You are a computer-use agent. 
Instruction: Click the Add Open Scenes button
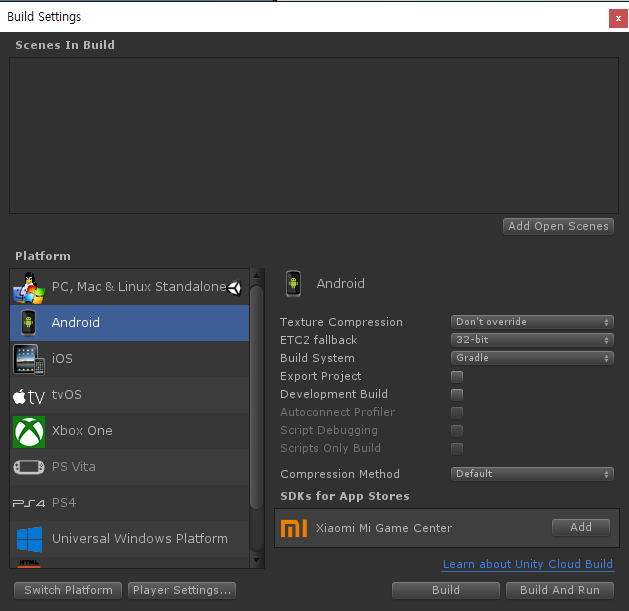click(x=558, y=226)
